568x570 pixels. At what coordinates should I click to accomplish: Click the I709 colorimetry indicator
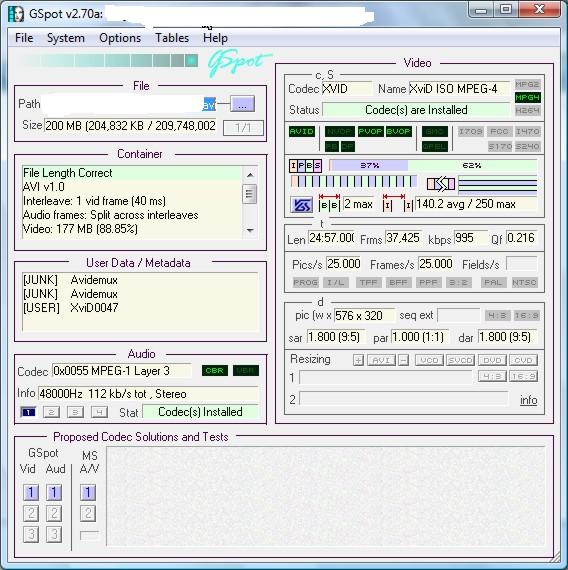click(x=470, y=131)
